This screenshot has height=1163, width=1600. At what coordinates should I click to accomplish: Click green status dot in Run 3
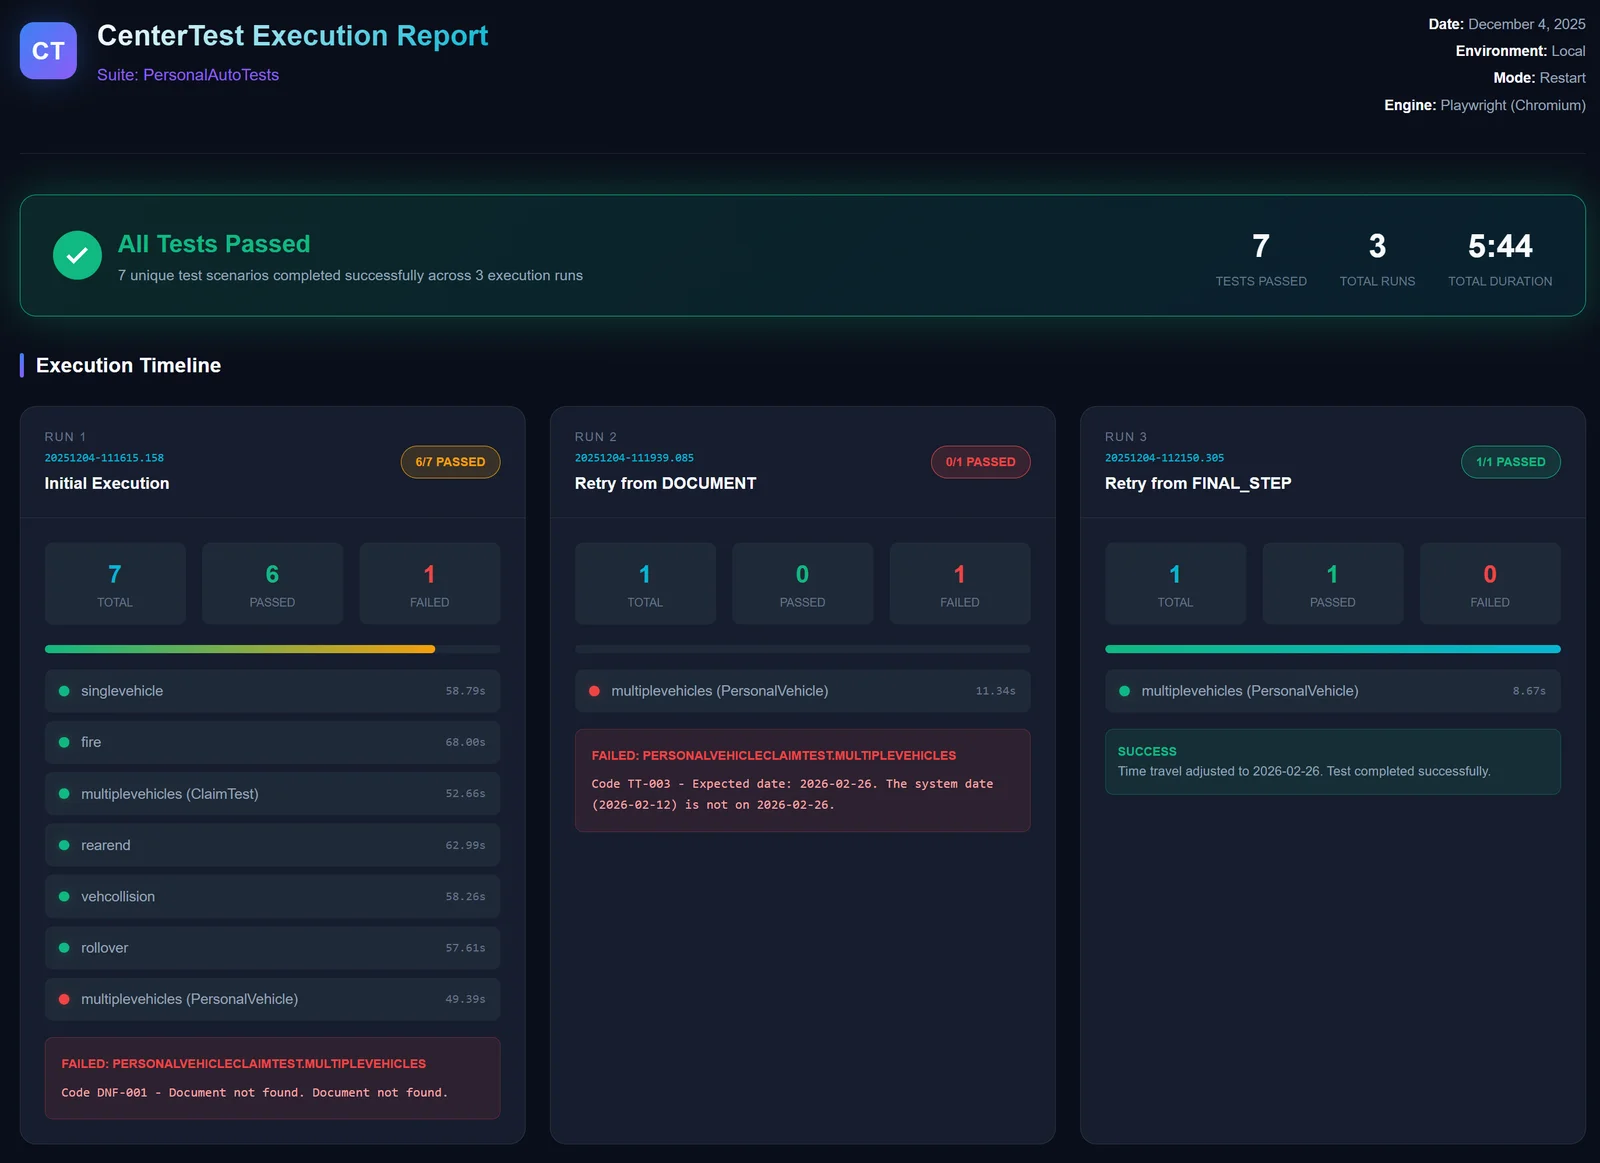coord(1124,691)
